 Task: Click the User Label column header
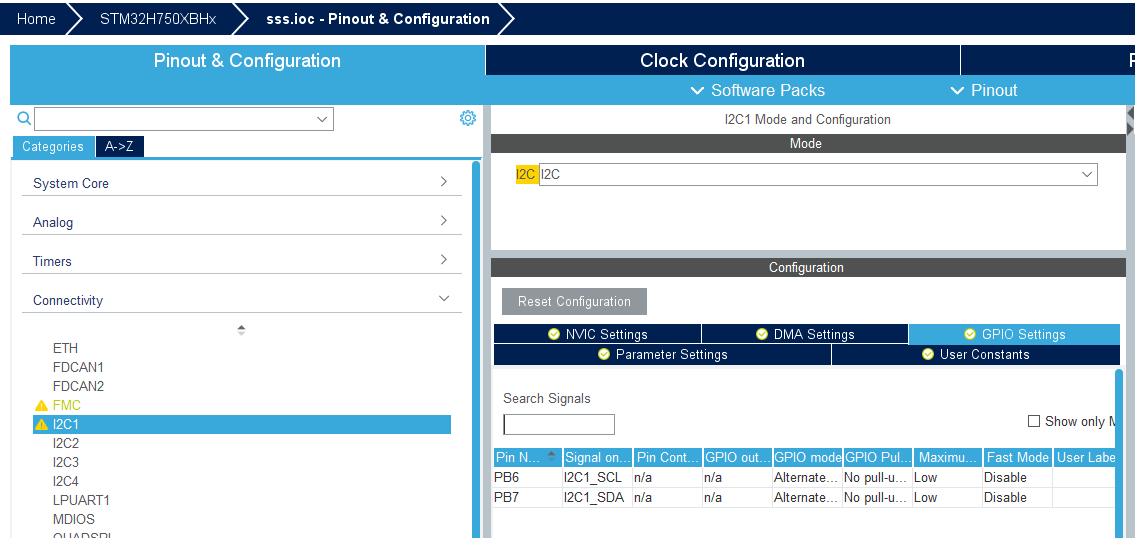(1084, 457)
